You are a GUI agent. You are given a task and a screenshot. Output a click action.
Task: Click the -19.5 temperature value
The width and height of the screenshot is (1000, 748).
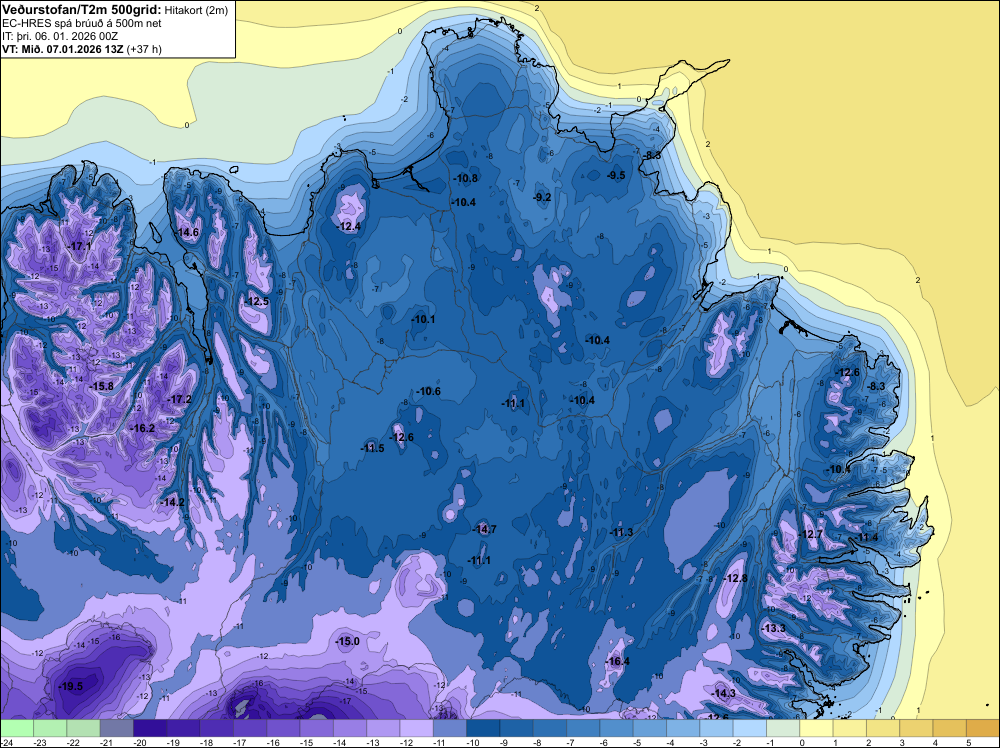[70, 686]
